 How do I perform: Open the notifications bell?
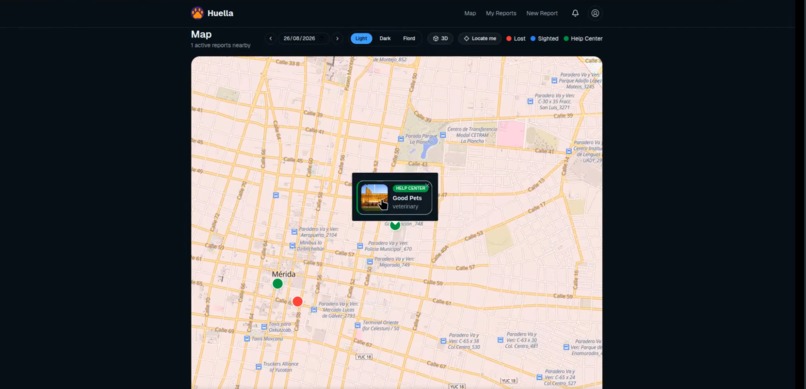pos(575,13)
